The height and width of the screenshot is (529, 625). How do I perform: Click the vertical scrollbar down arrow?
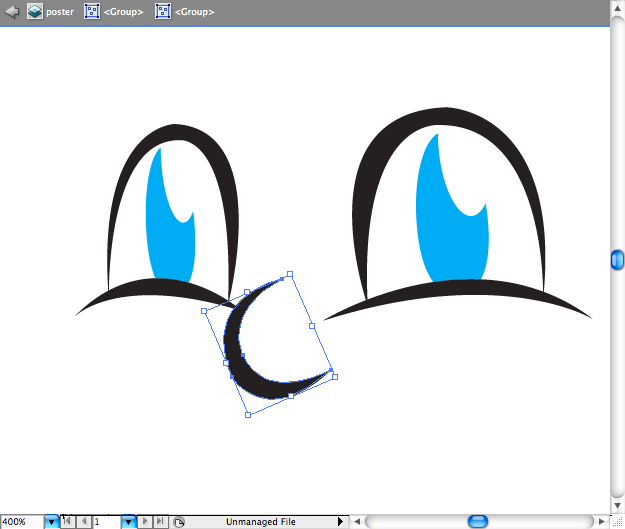[x=617, y=505]
